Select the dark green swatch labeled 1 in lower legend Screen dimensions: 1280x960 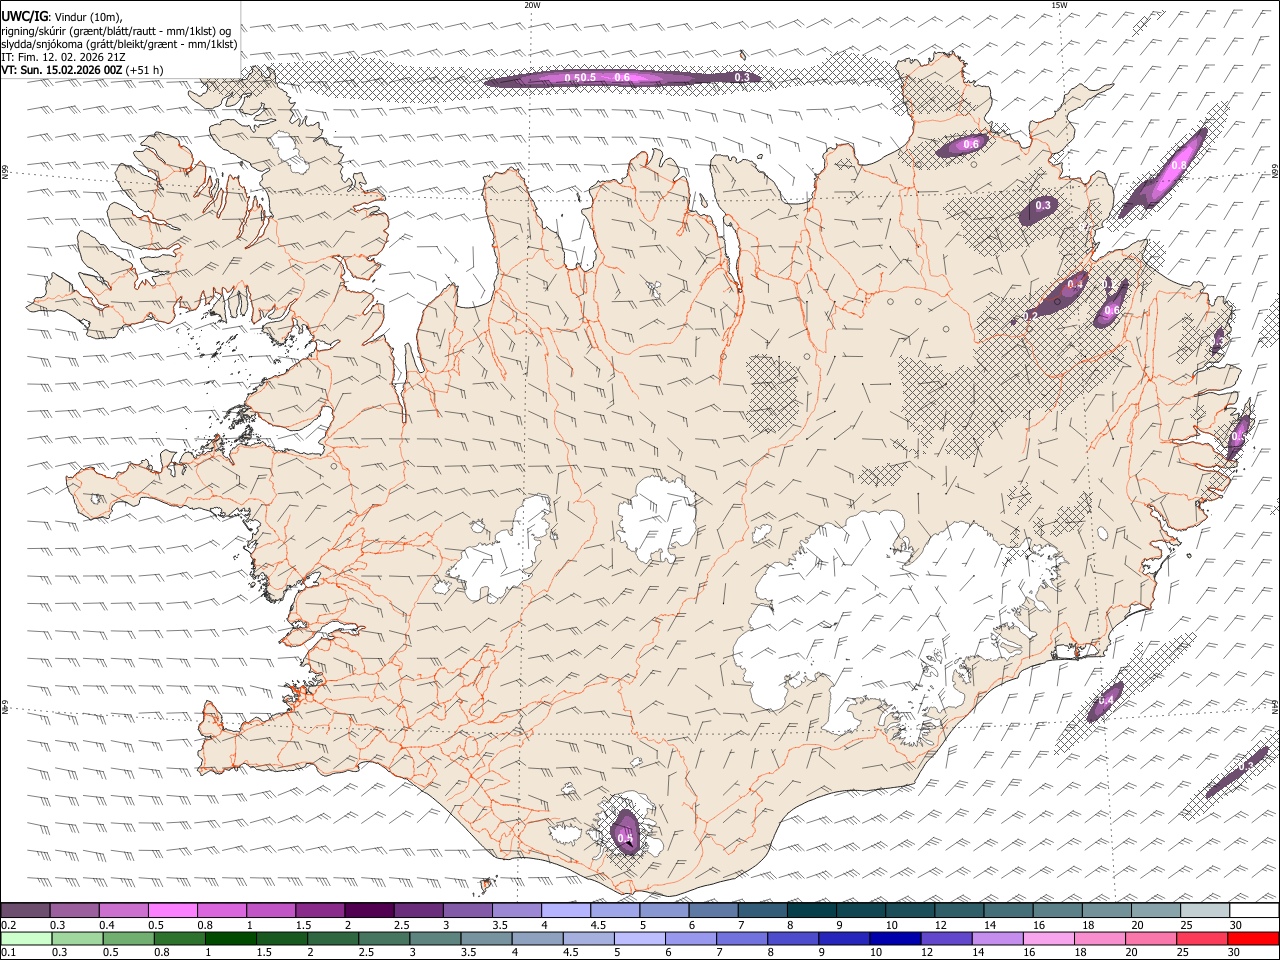pos(229,938)
